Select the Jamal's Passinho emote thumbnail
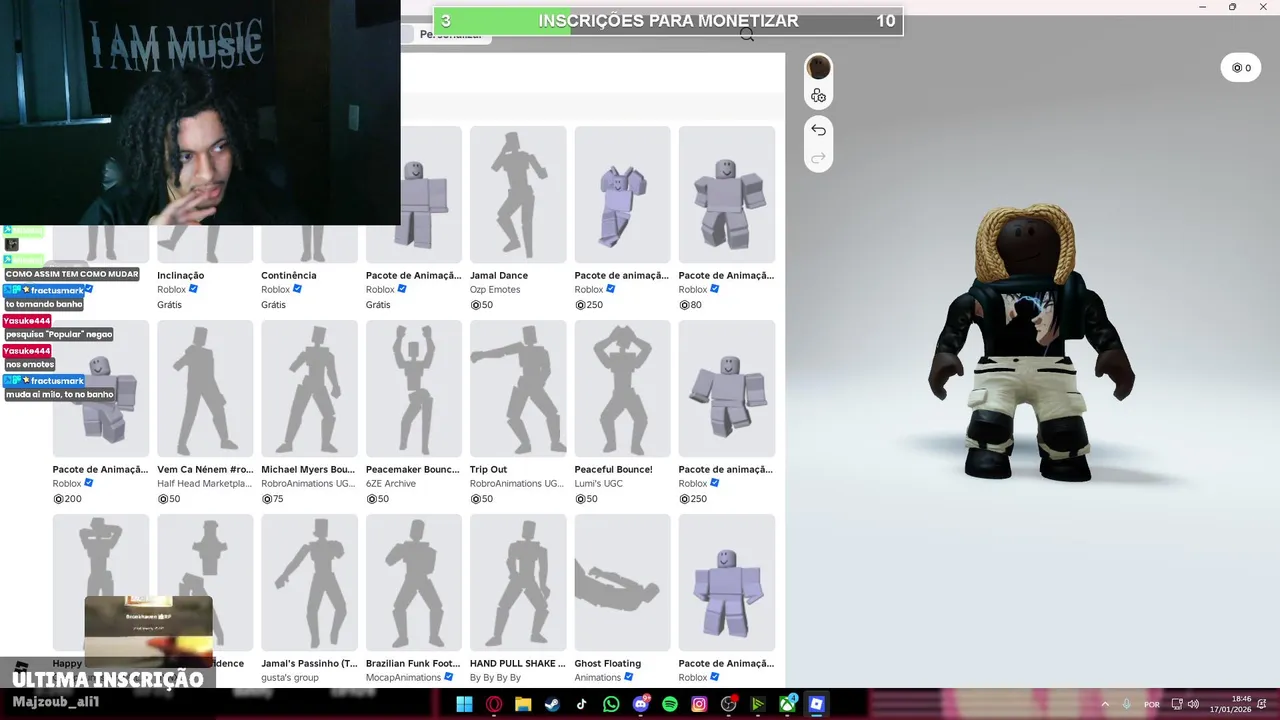The height and width of the screenshot is (720, 1280). coord(309,583)
